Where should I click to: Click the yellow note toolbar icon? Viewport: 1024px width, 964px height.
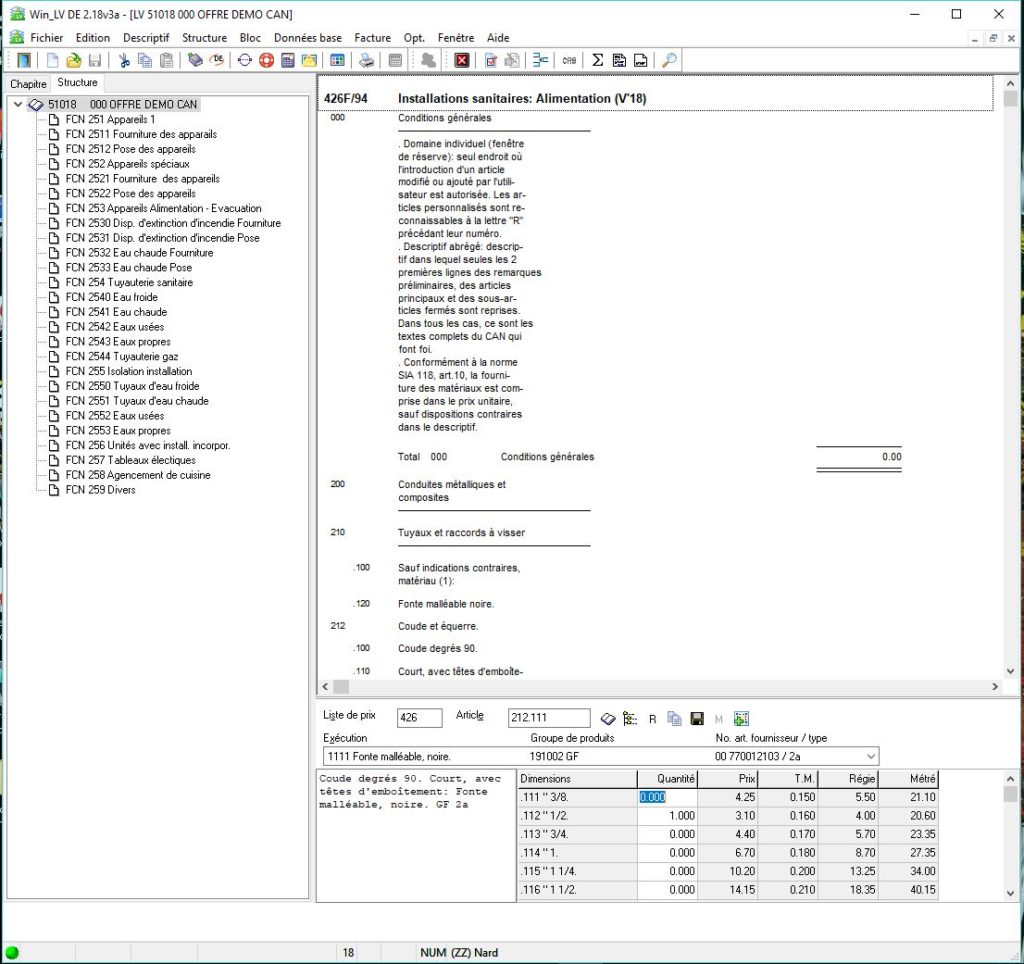click(309, 61)
